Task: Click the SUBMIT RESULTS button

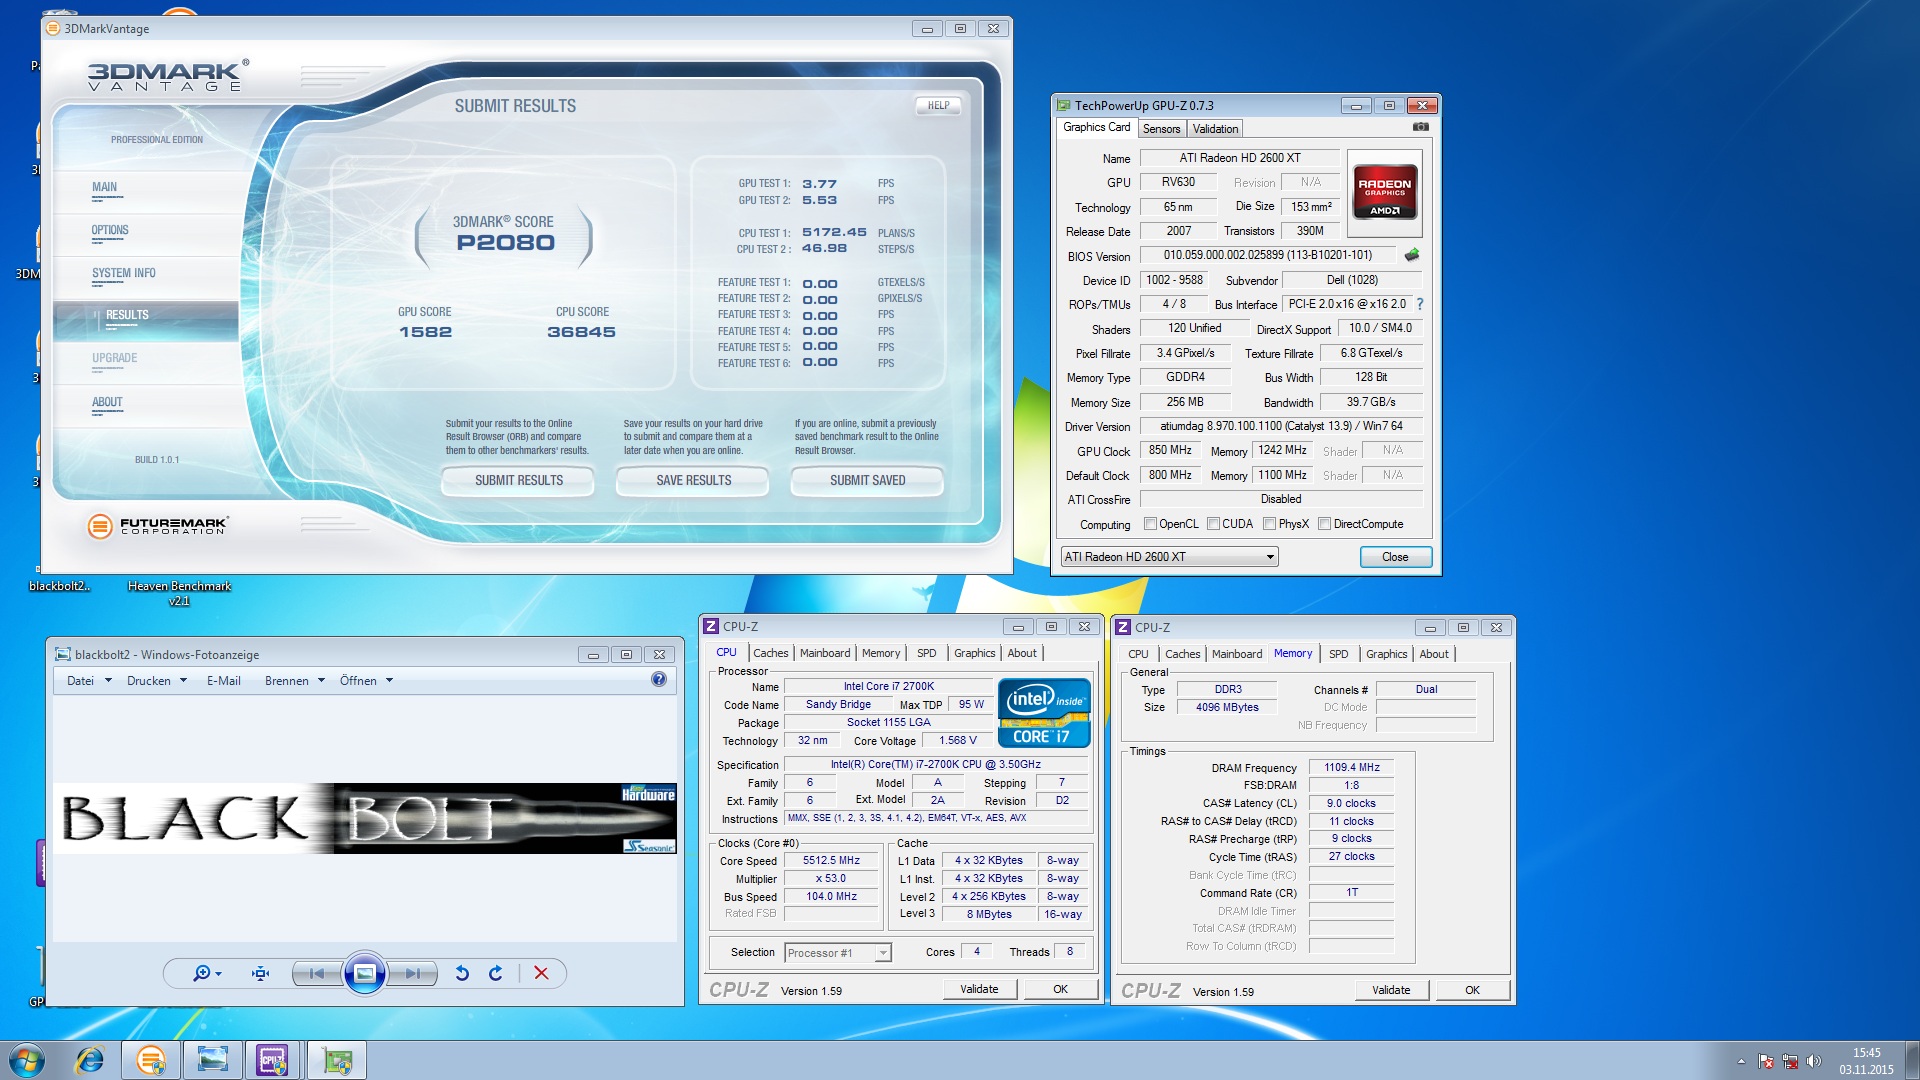Action: click(x=518, y=481)
